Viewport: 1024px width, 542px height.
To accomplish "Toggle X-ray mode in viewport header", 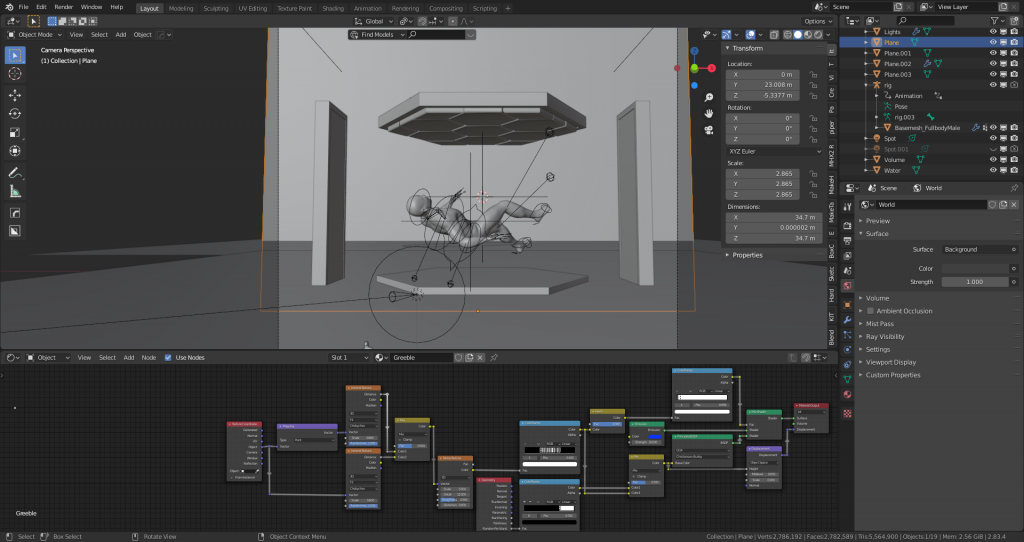I will [774, 35].
